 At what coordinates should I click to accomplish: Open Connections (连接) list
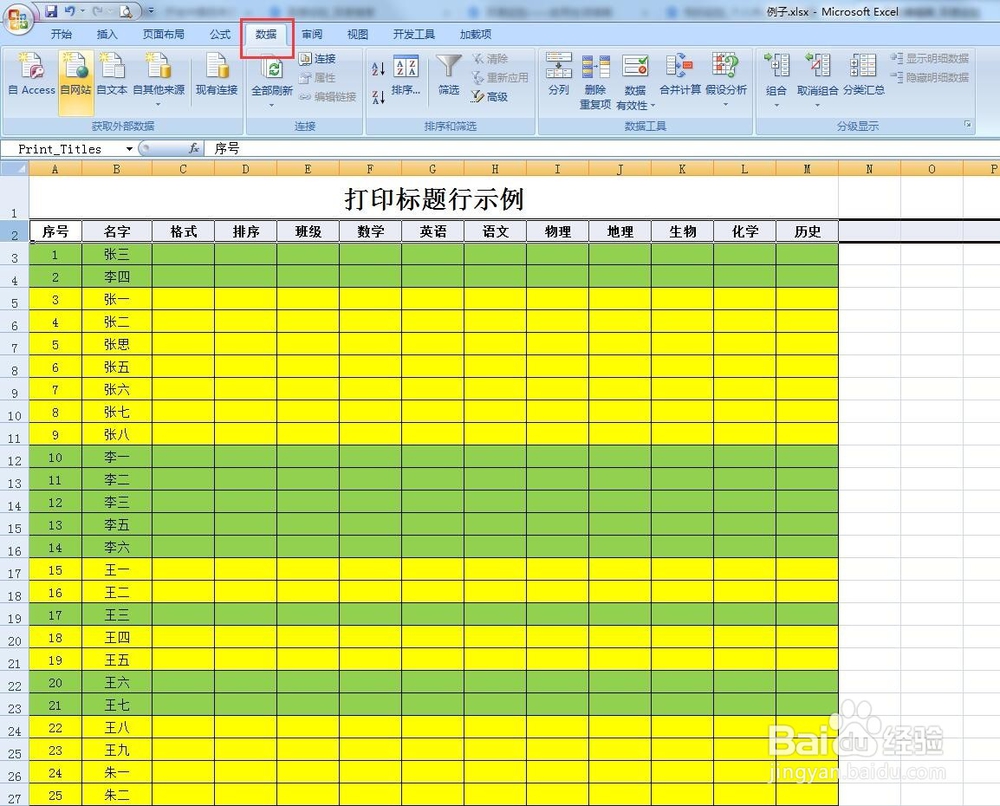(318, 59)
